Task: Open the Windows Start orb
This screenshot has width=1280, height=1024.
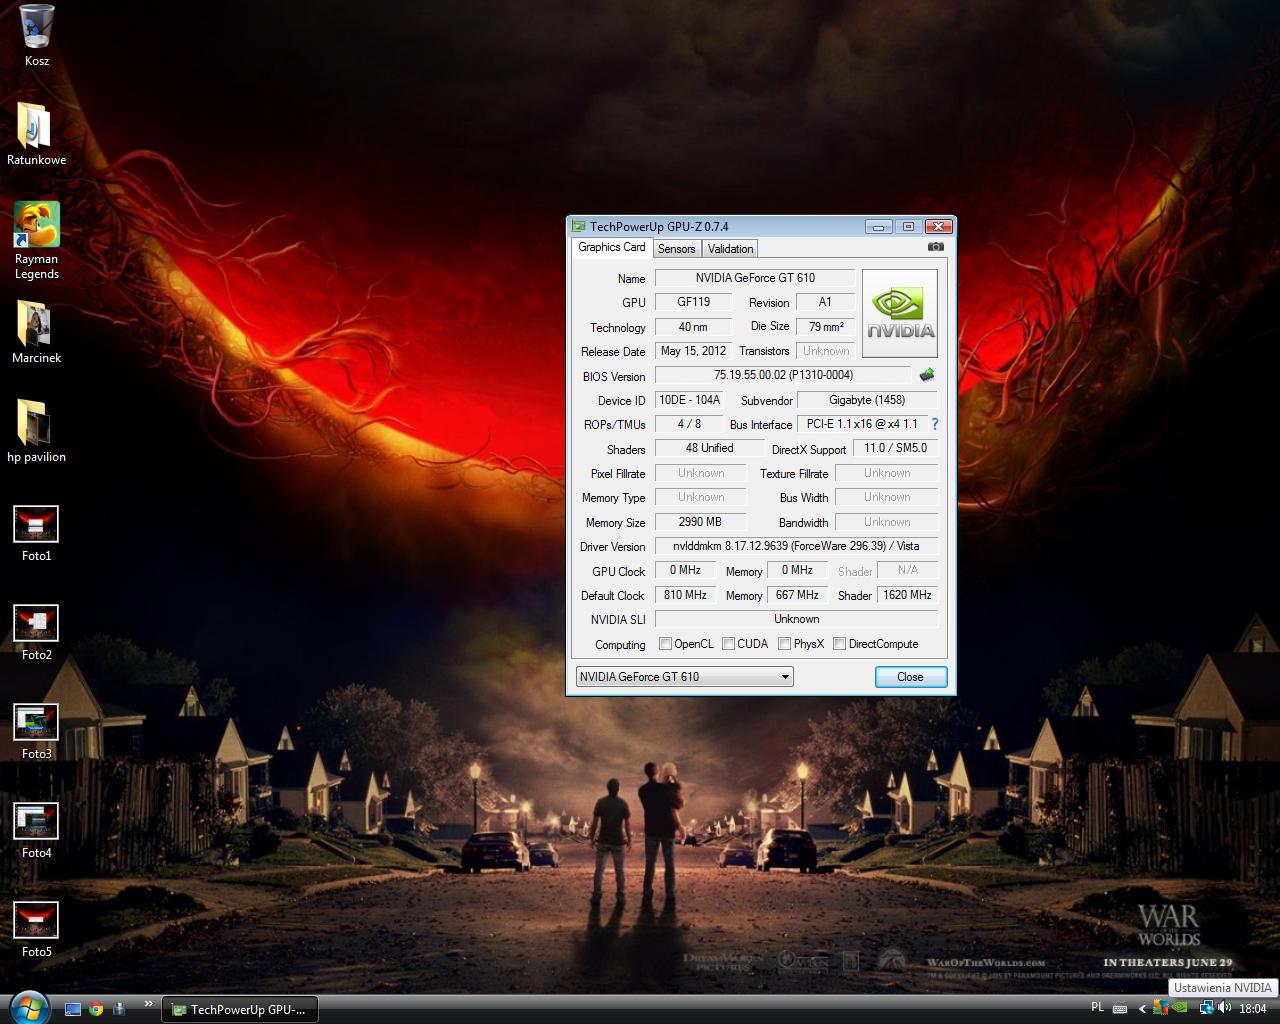Action: coord(28,1006)
